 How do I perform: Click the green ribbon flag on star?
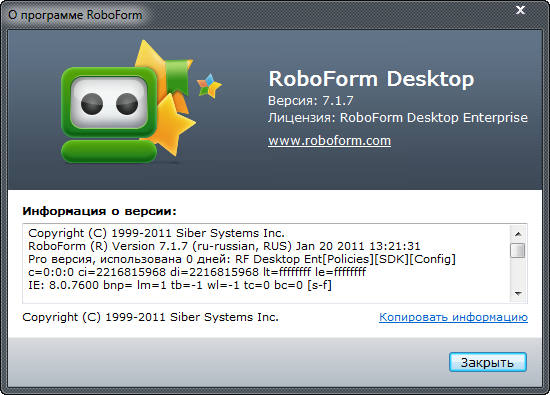(179, 77)
